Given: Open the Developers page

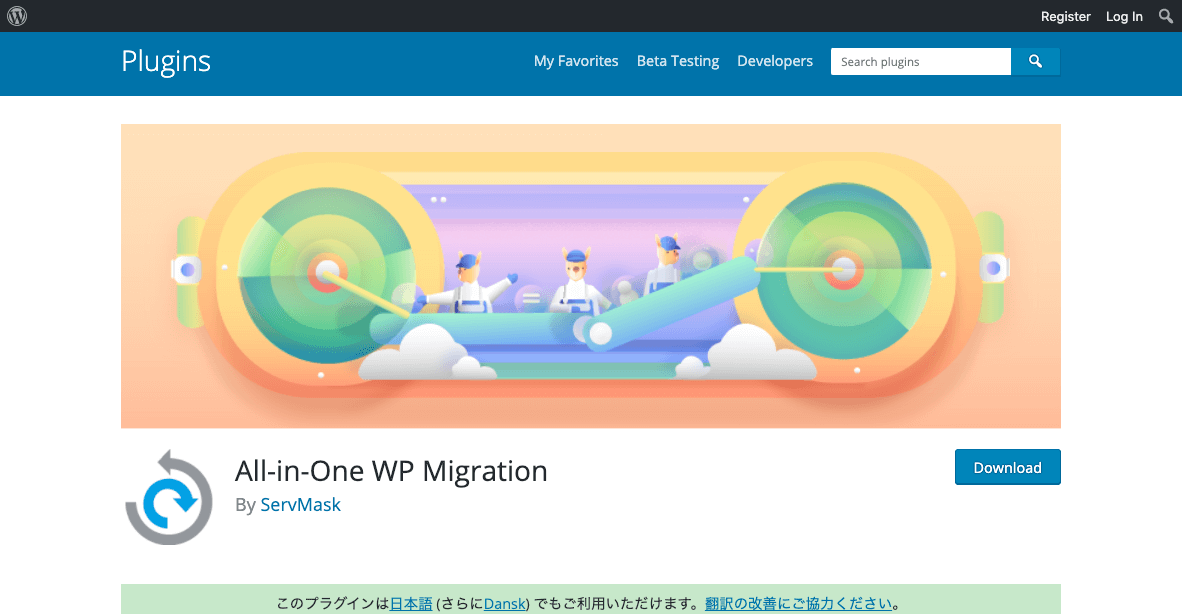Looking at the screenshot, I should 775,60.
